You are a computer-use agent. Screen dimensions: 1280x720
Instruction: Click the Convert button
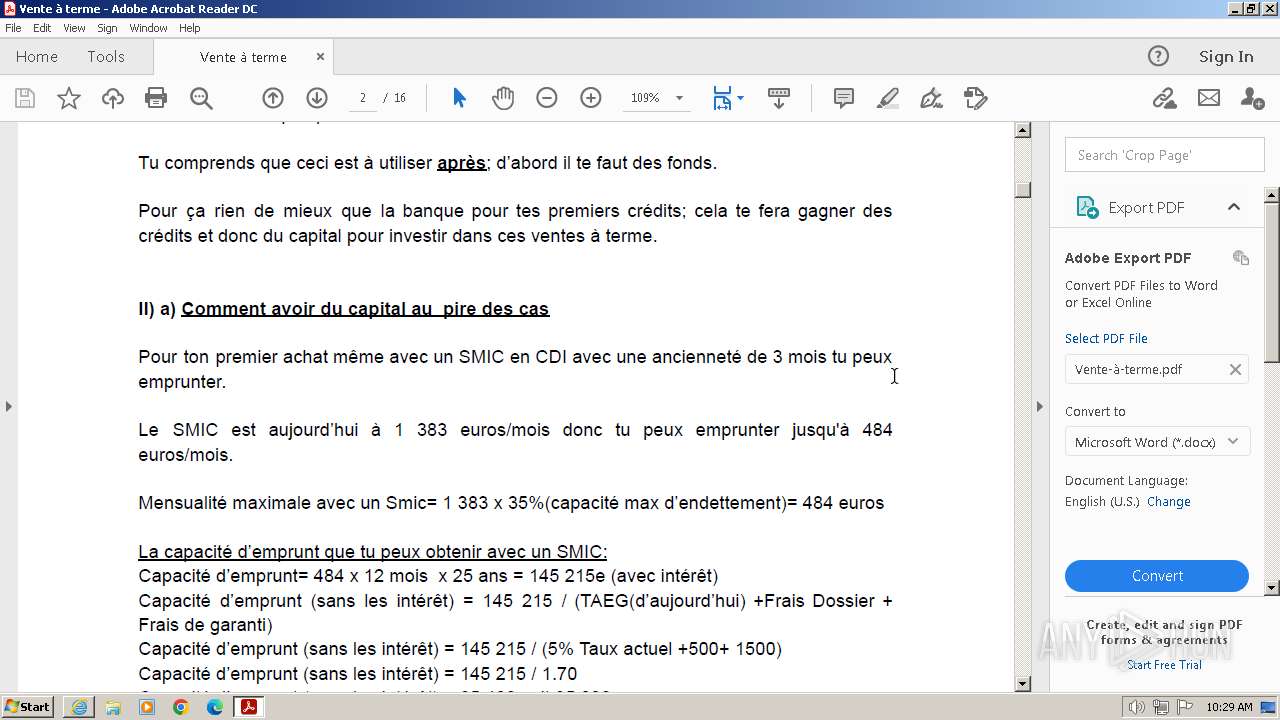tap(1157, 576)
